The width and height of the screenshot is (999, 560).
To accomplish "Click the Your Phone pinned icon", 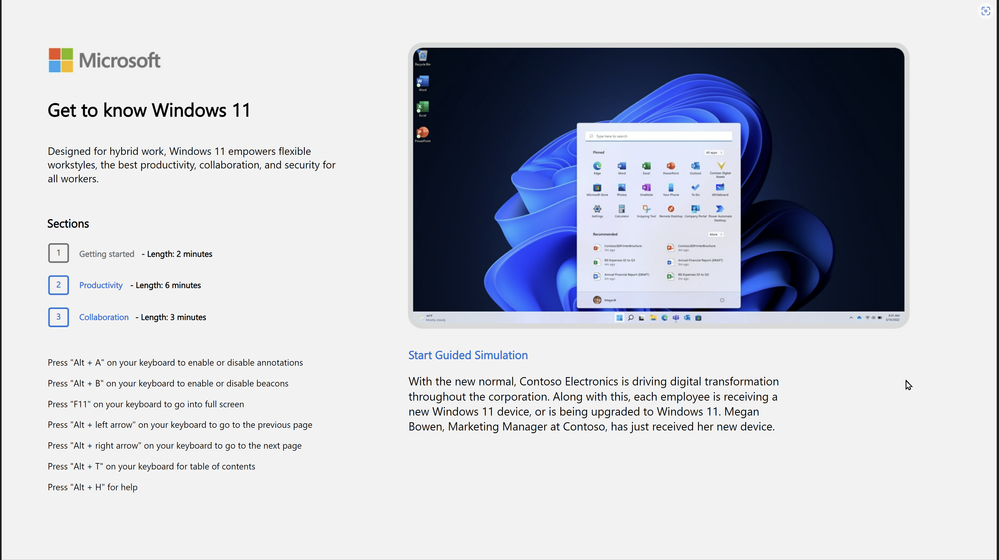I will [671, 188].
